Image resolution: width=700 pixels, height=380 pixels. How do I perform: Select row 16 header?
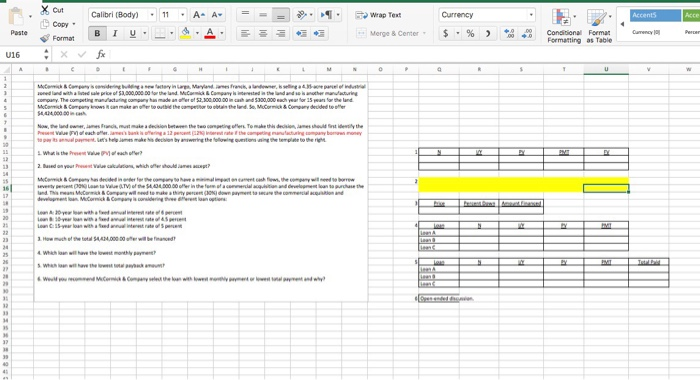5,188
